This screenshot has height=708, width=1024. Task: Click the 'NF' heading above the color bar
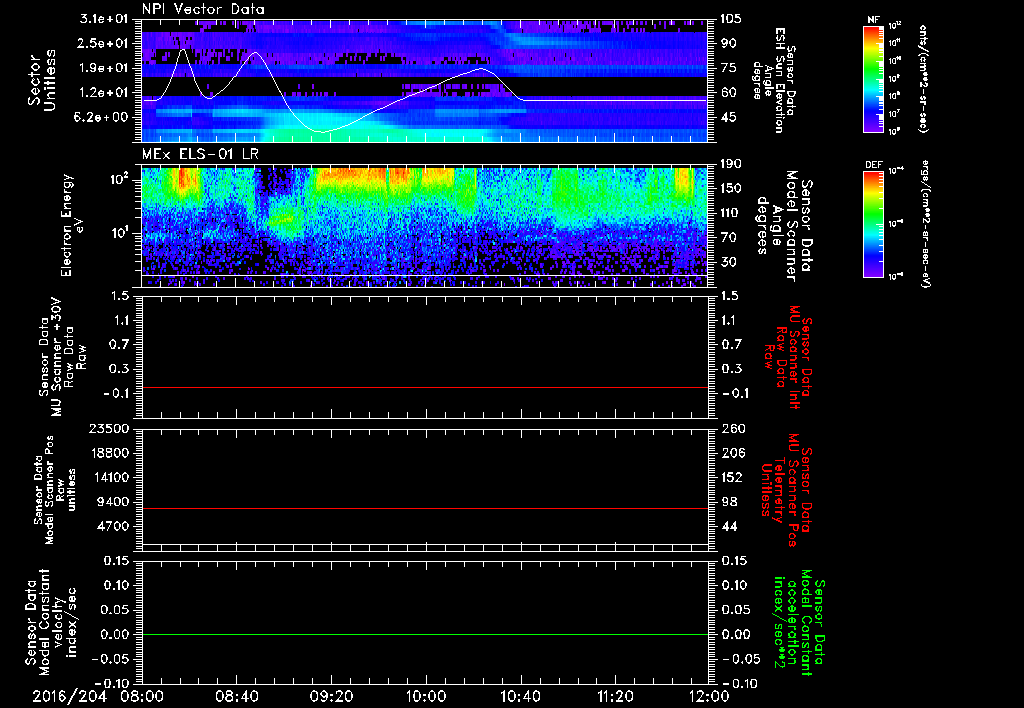point(873,20)
